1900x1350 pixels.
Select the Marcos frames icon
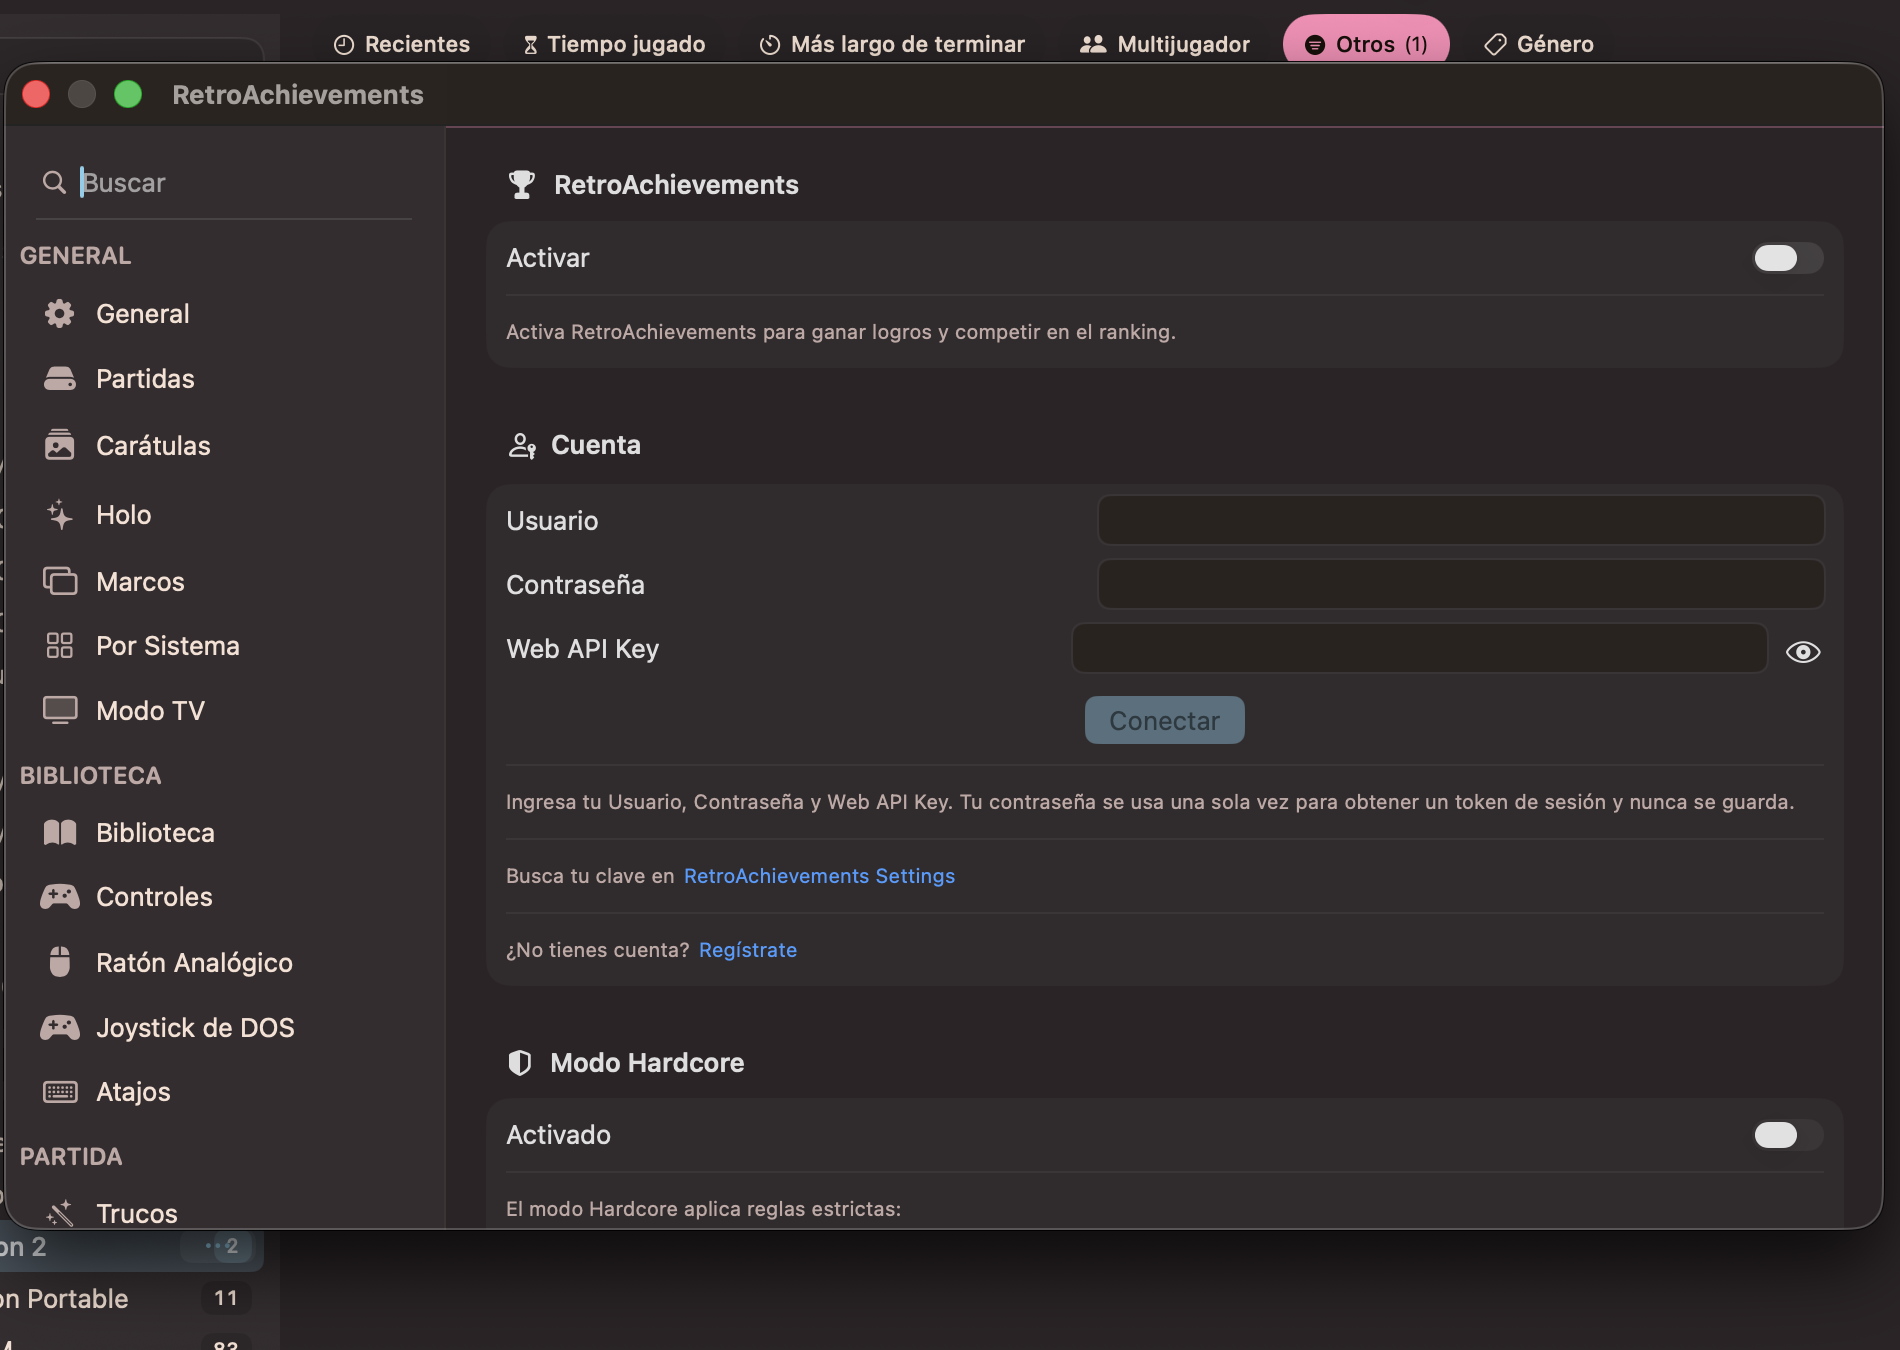[x=60, y=581]
